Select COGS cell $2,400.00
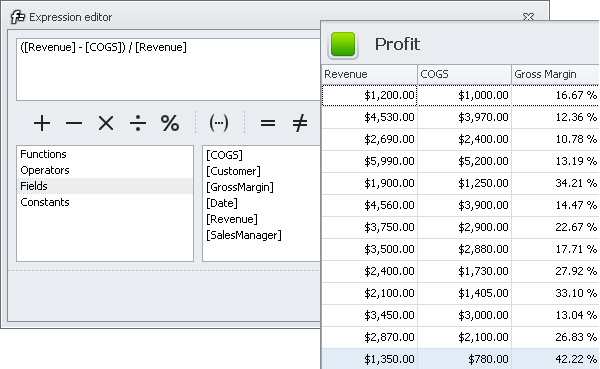Screen dimensions: 600x369 [464, 139]
